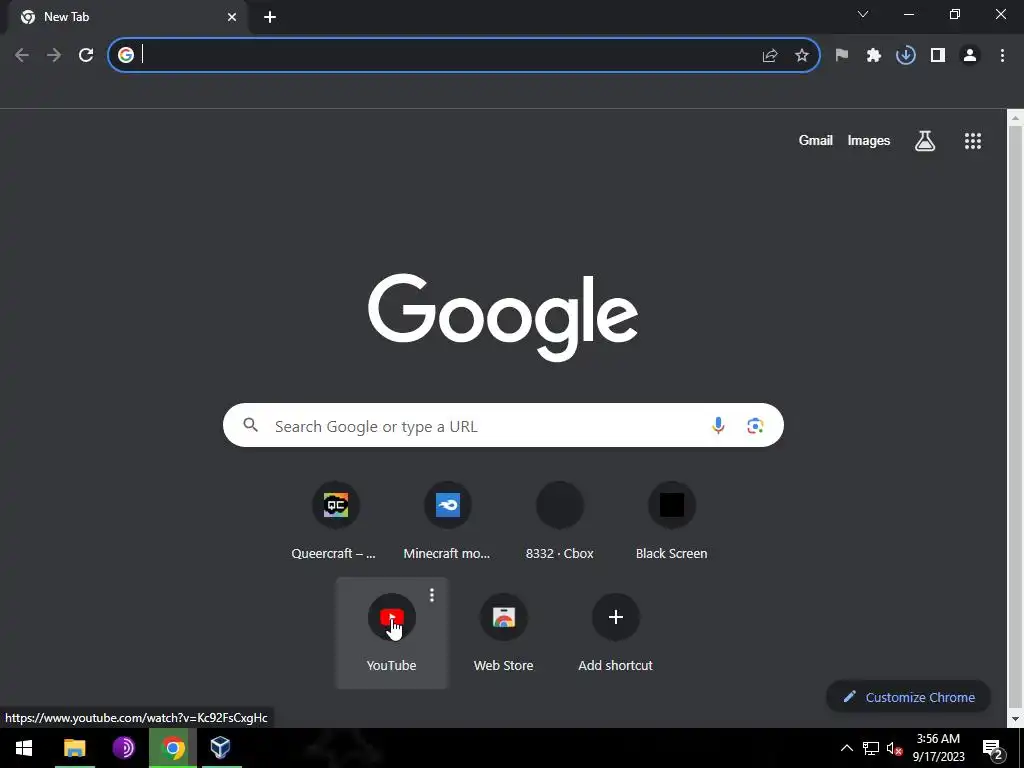
Task: Go back with the back arrow
Action: [22, 56]
